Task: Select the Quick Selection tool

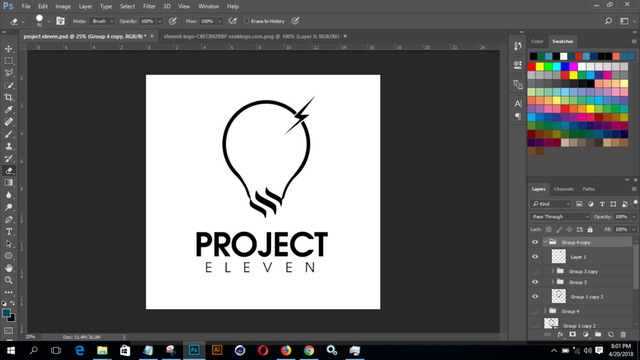Action: [x=9, y=85]
